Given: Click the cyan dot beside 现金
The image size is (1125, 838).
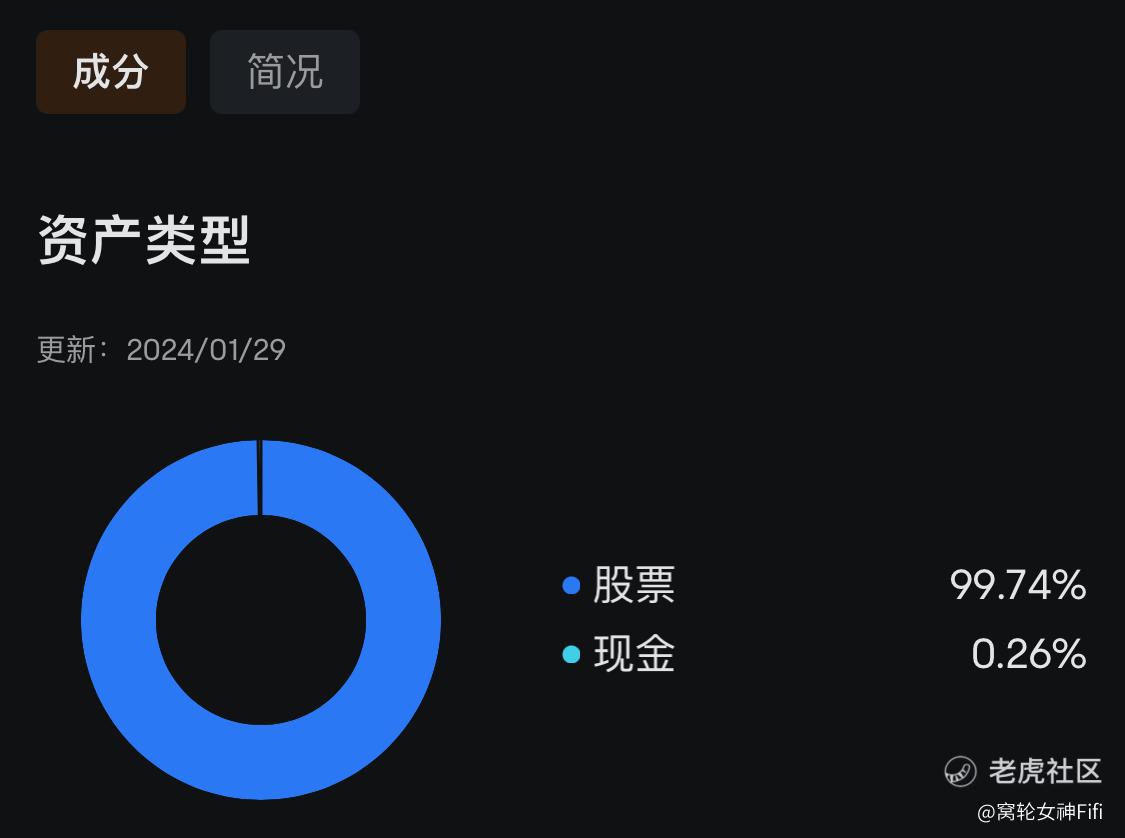Looking at the screenshot, I should (x=571, y=654).
